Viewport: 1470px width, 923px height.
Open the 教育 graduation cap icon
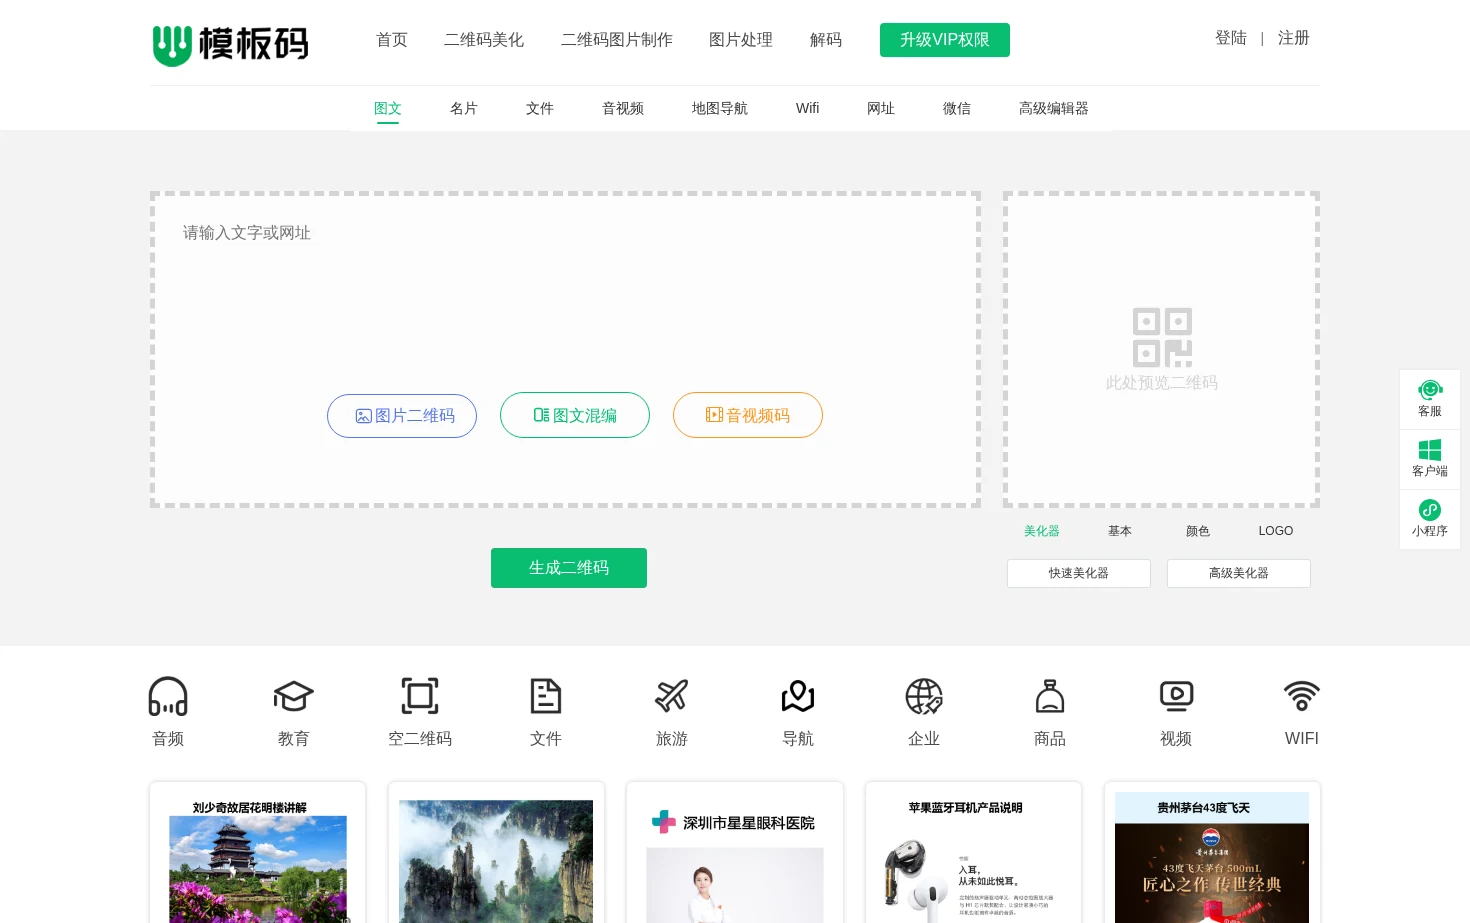pyautogui.click(x=294, y=696)
